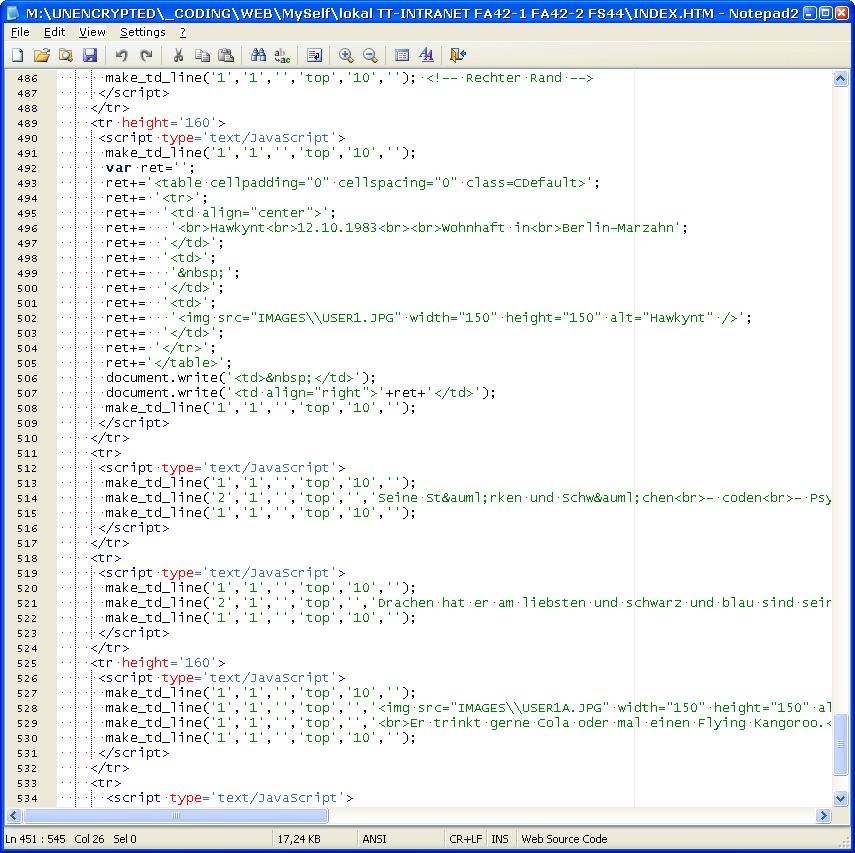
Task: Click the Browse files icon with magnifier
Action: coord(65,55)
